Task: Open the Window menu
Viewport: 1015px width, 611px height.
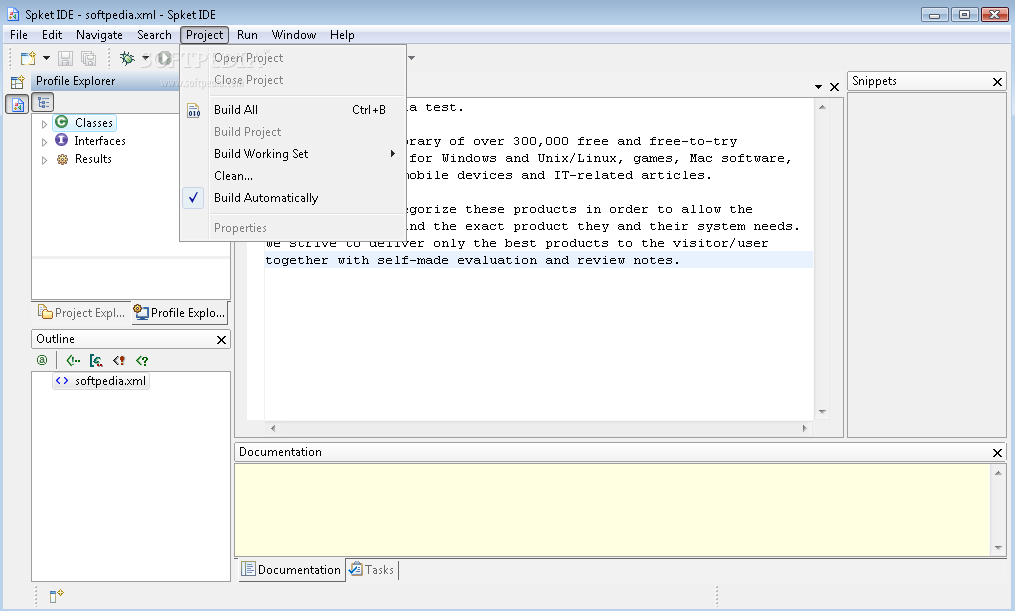Action: coord(294,35)
